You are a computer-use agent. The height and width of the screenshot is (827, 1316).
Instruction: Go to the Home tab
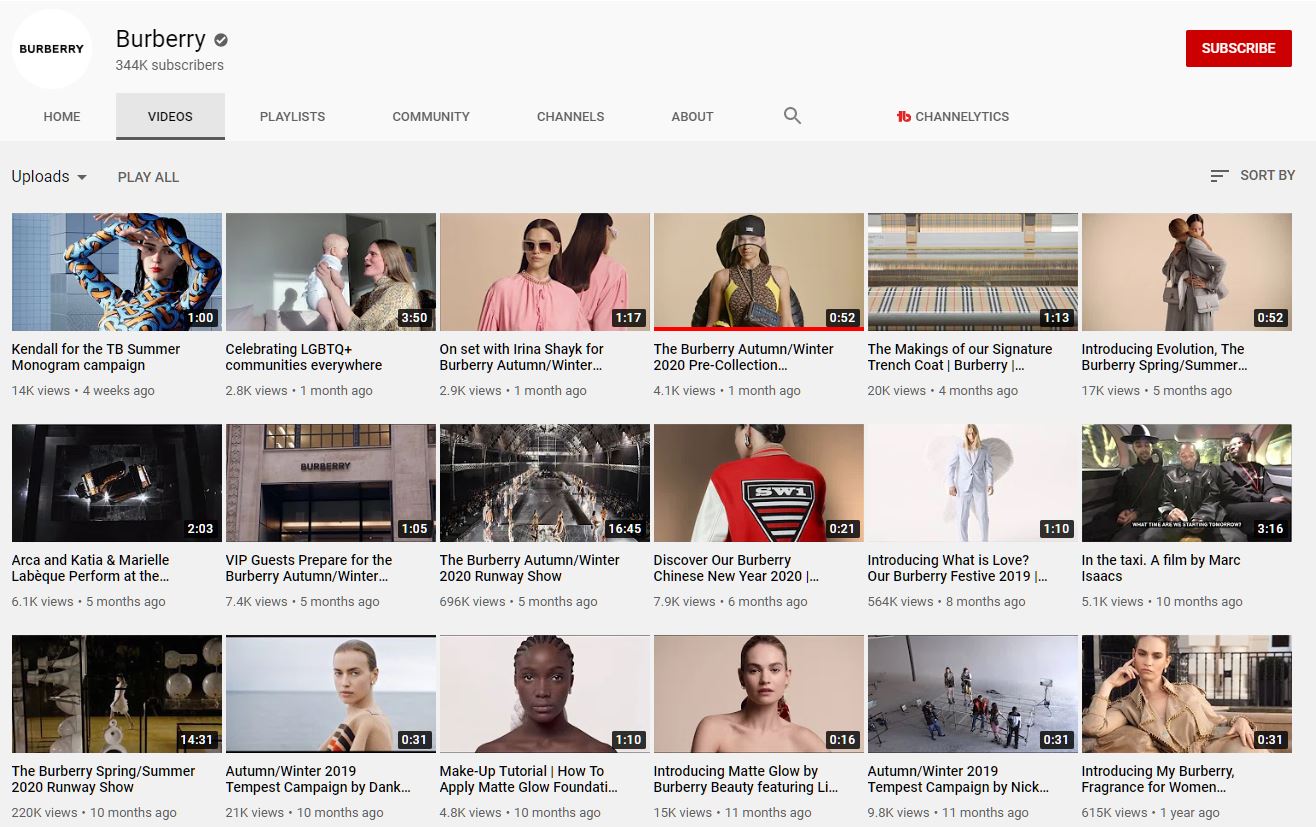click(62, 117)
